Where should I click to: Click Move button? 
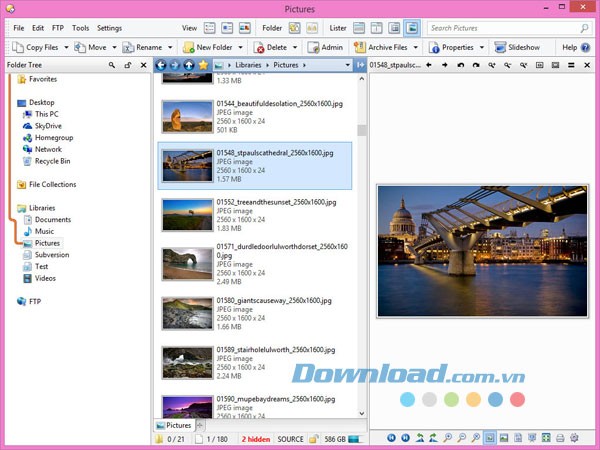90,47
